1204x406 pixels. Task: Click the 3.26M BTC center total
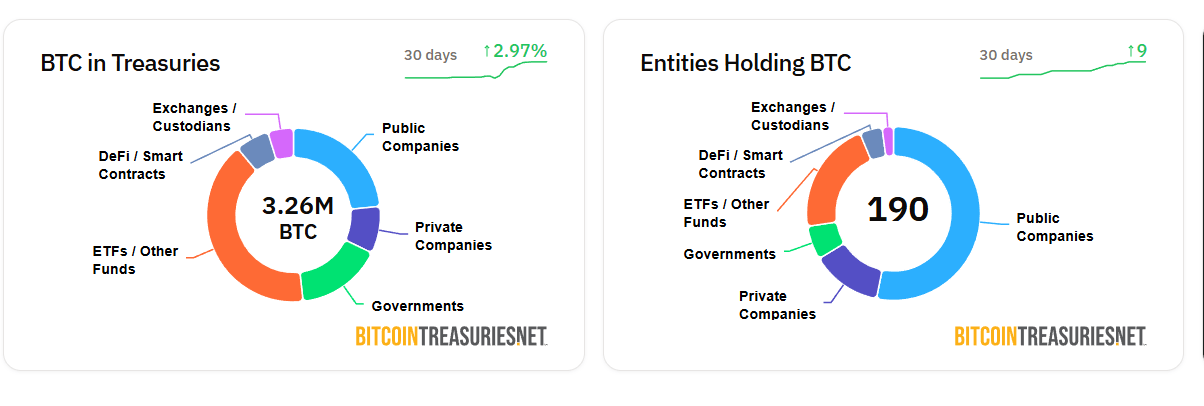click(297, 219)
